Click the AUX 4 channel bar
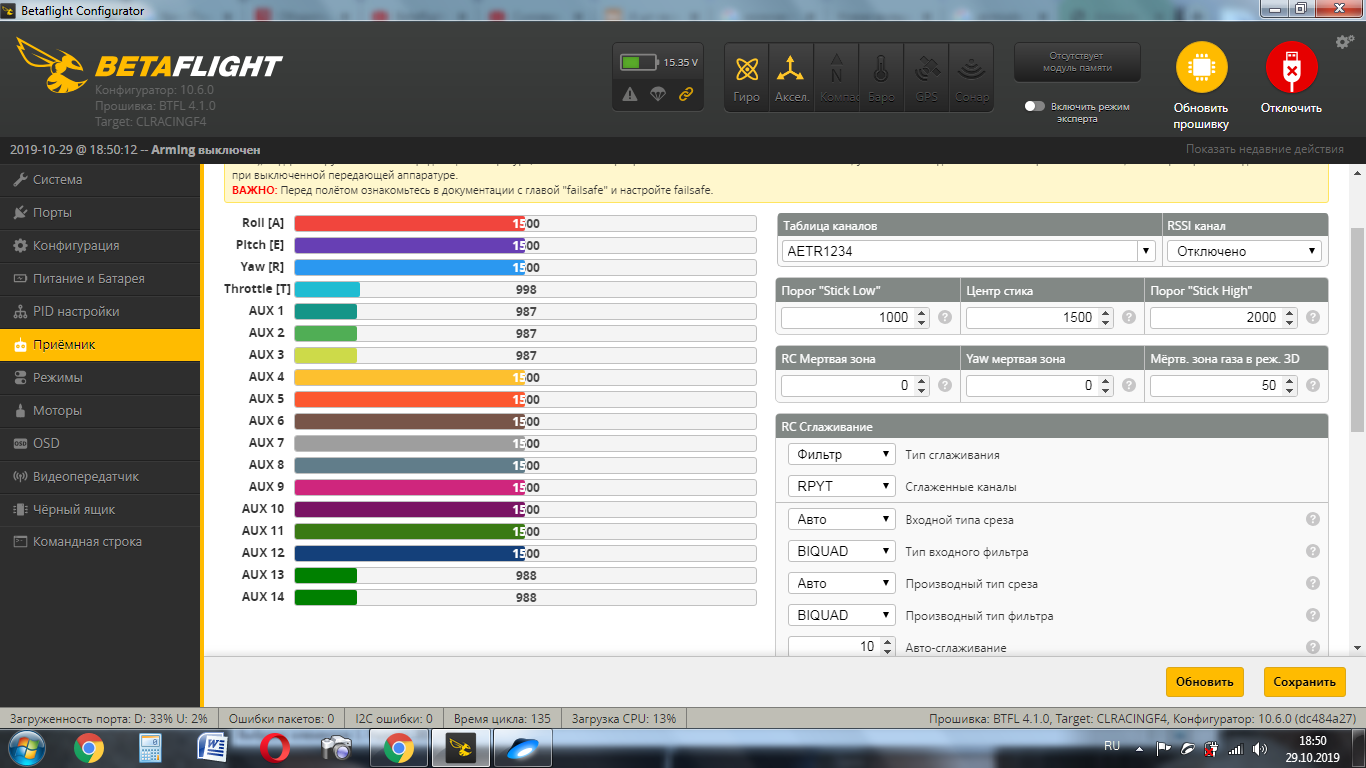 526,378
